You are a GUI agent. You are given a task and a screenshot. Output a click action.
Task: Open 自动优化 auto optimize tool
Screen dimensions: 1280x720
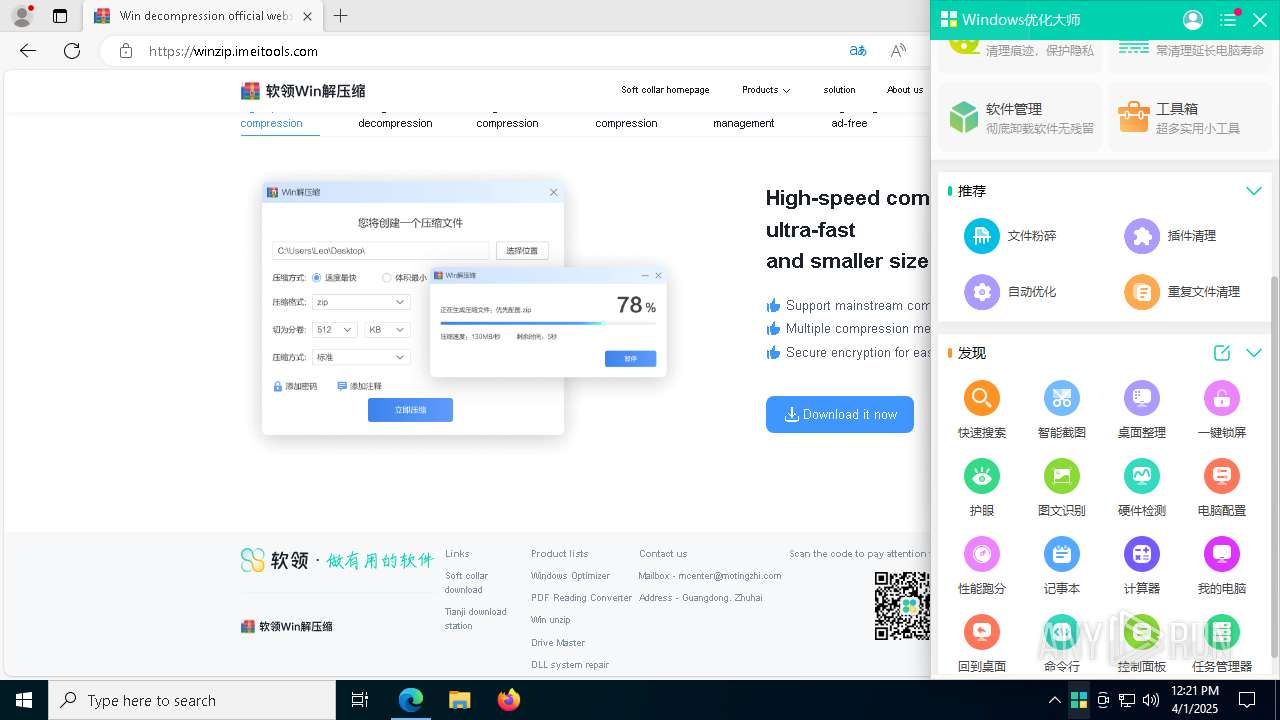tap(1010, 292)
